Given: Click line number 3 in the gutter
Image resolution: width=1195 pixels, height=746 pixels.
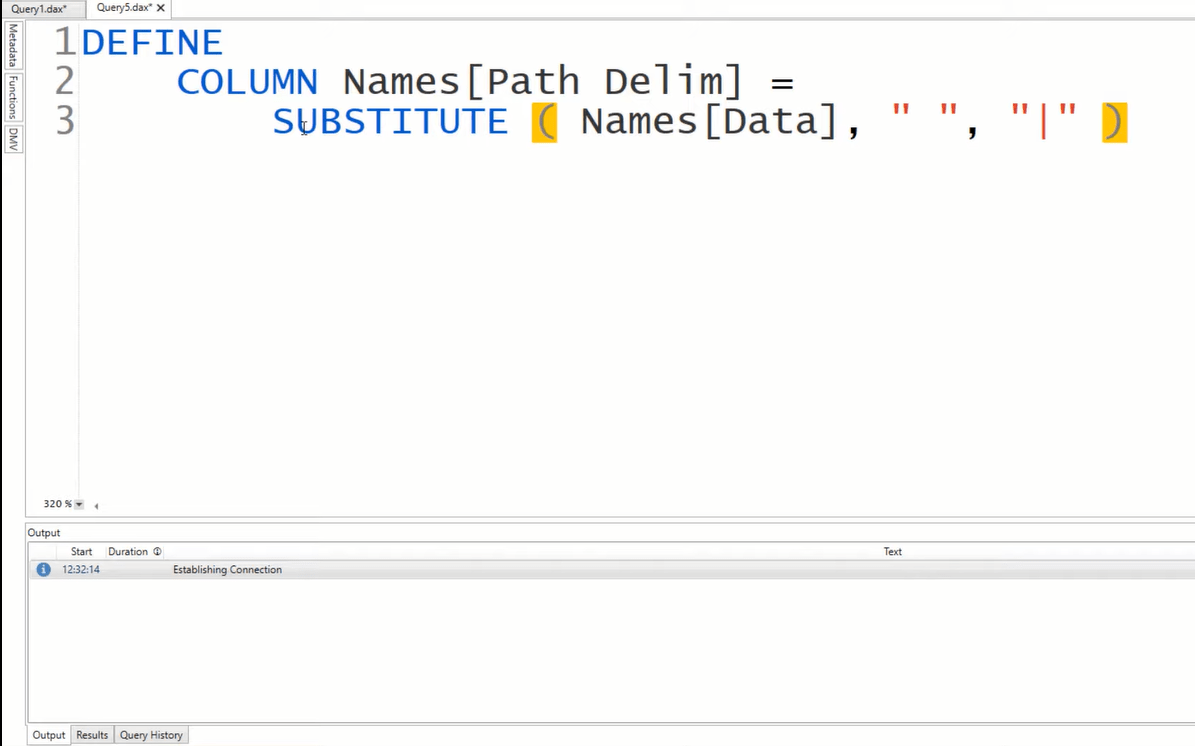Looking at the screenshot, I should [x=65, y=121].
